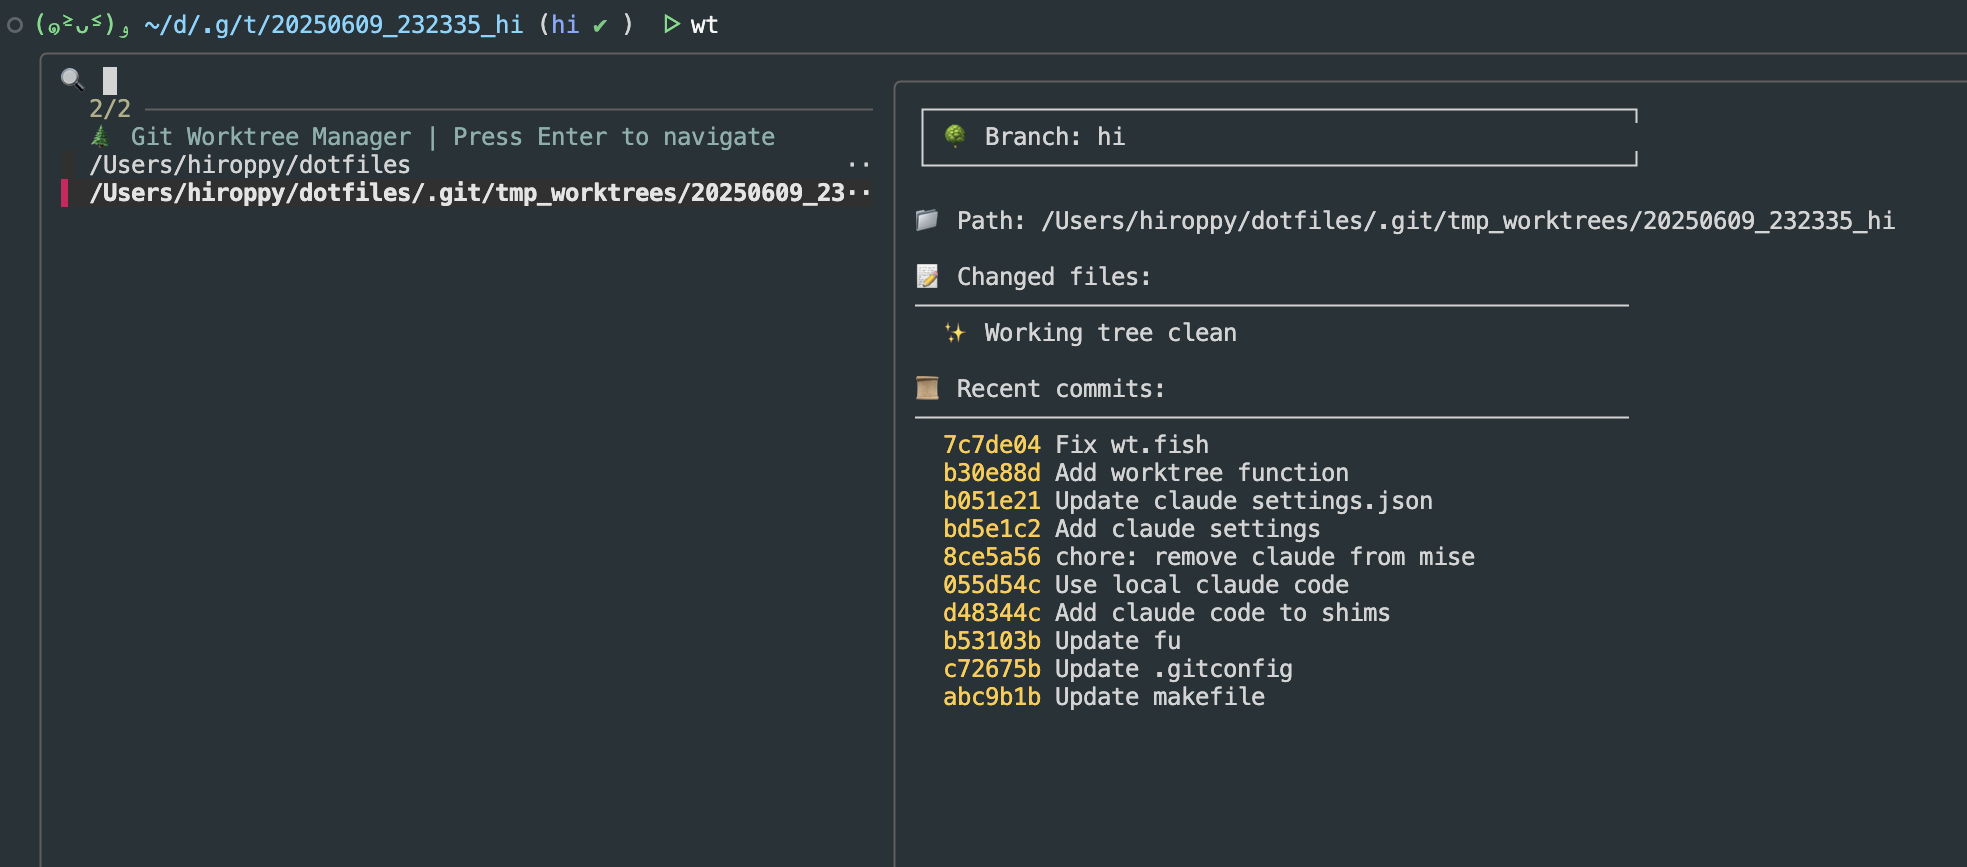Image resolution: width=1967 pixels, height=867 pixels.
Task: Click the 2/2 match counter
Action: [x=110, y=109]
